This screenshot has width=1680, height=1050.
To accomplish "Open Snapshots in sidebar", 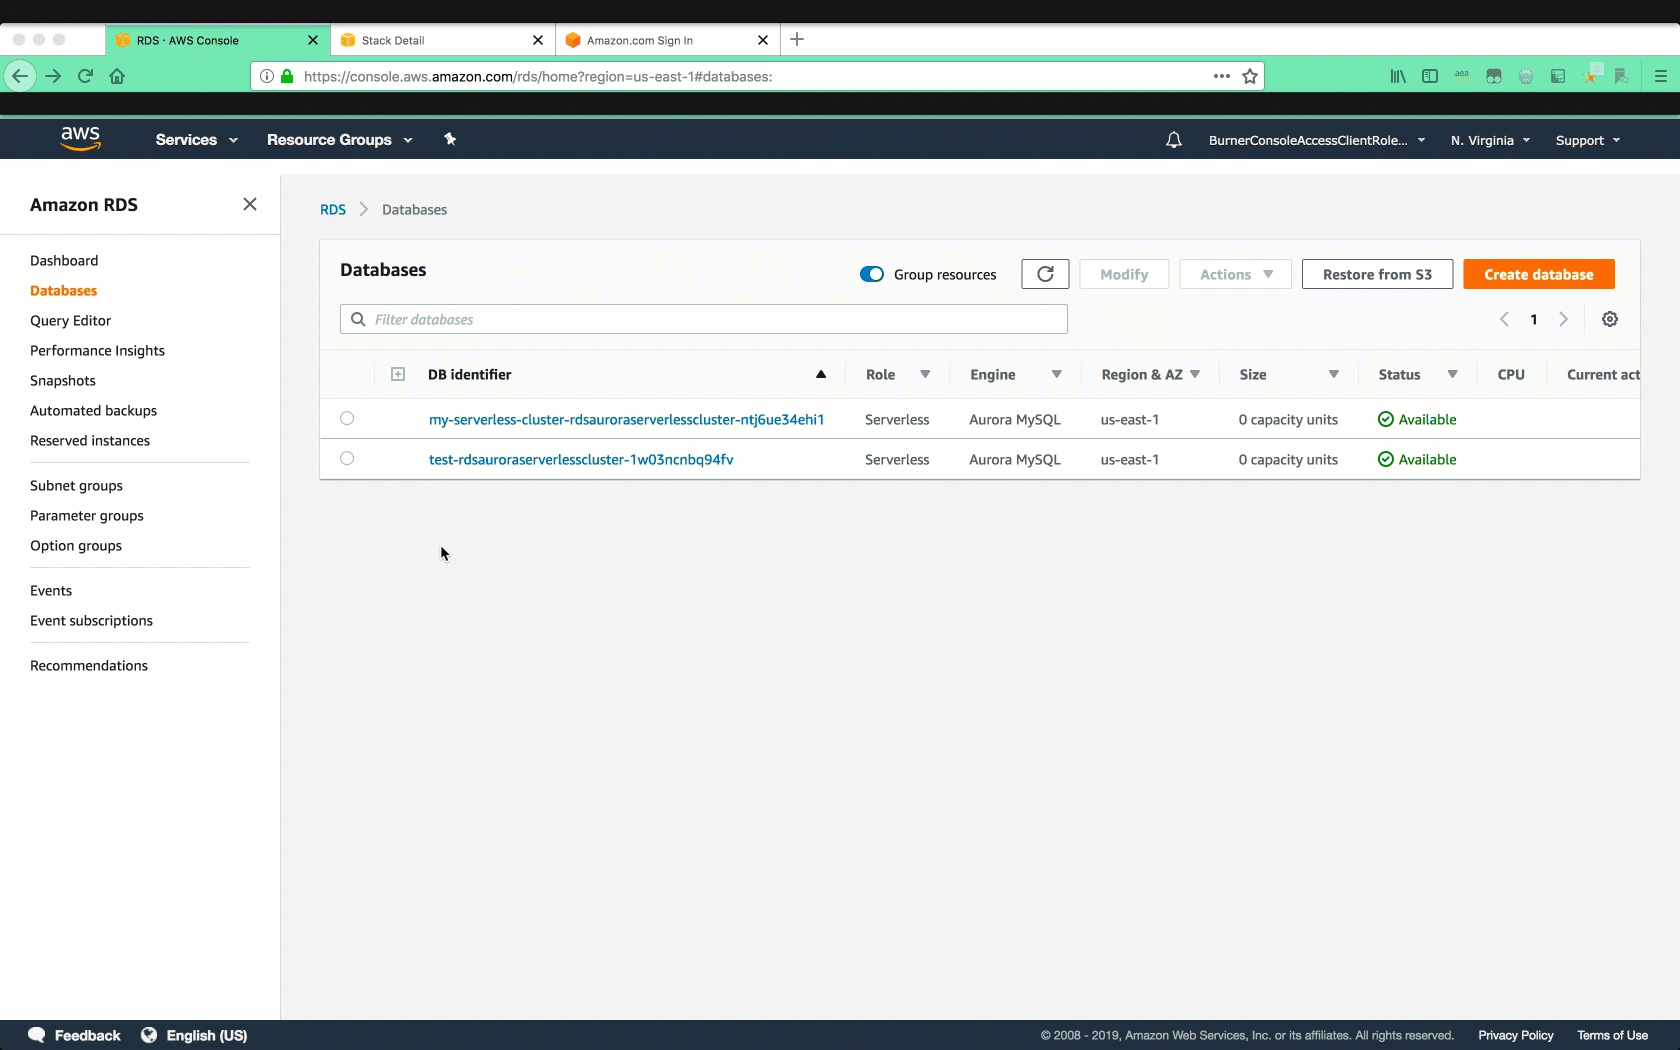I will [x=63, y=380].
